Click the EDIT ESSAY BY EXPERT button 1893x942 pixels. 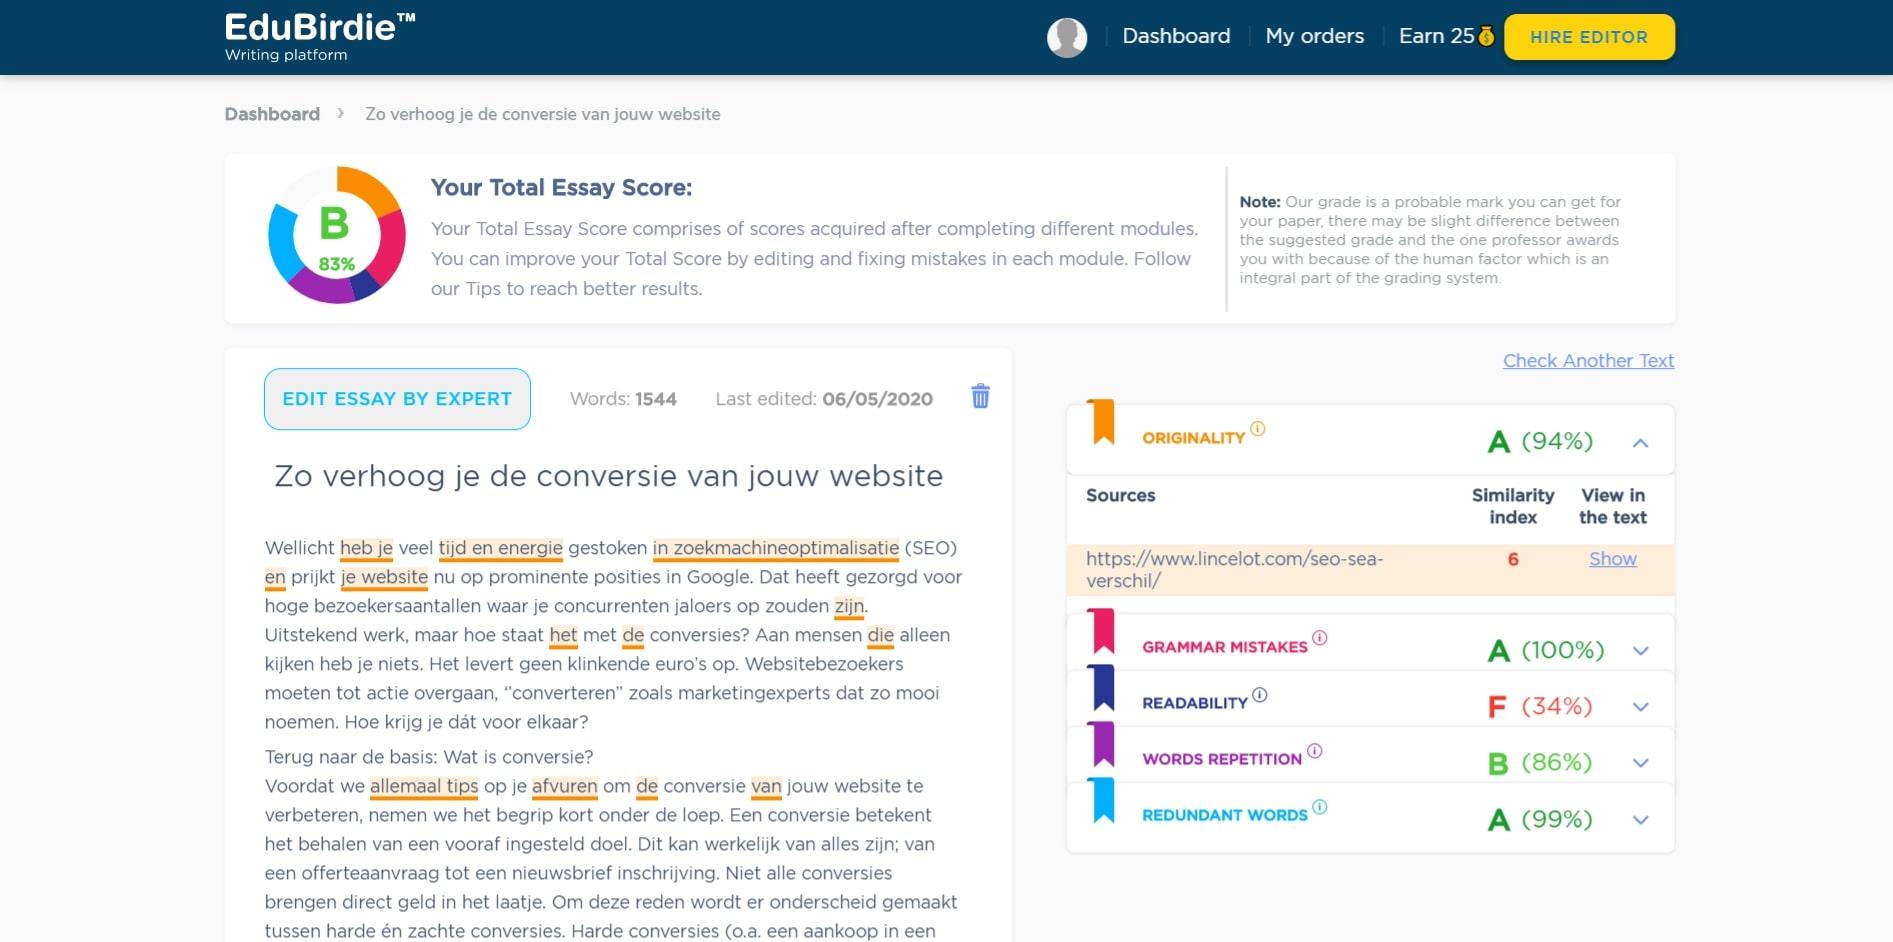[397, 399]
